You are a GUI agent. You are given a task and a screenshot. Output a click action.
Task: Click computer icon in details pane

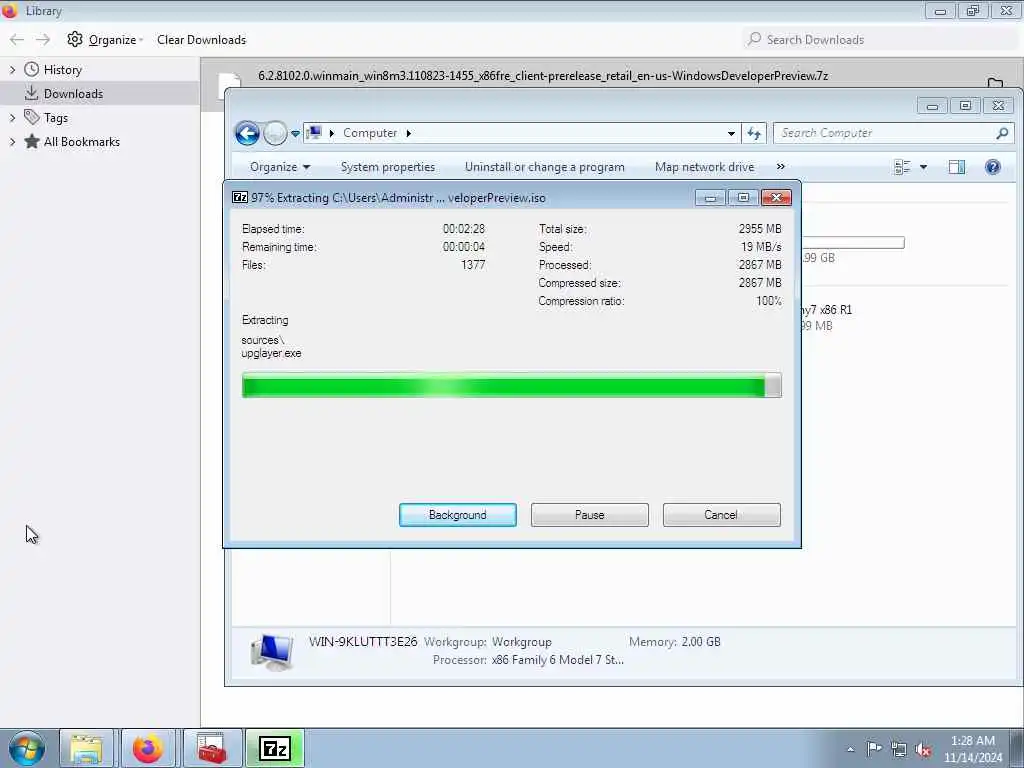[x=272, y=651]
